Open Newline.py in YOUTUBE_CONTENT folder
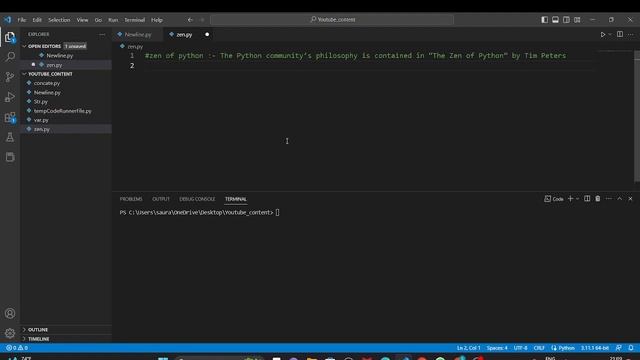The image size is (640, 360). click(47, 93)
